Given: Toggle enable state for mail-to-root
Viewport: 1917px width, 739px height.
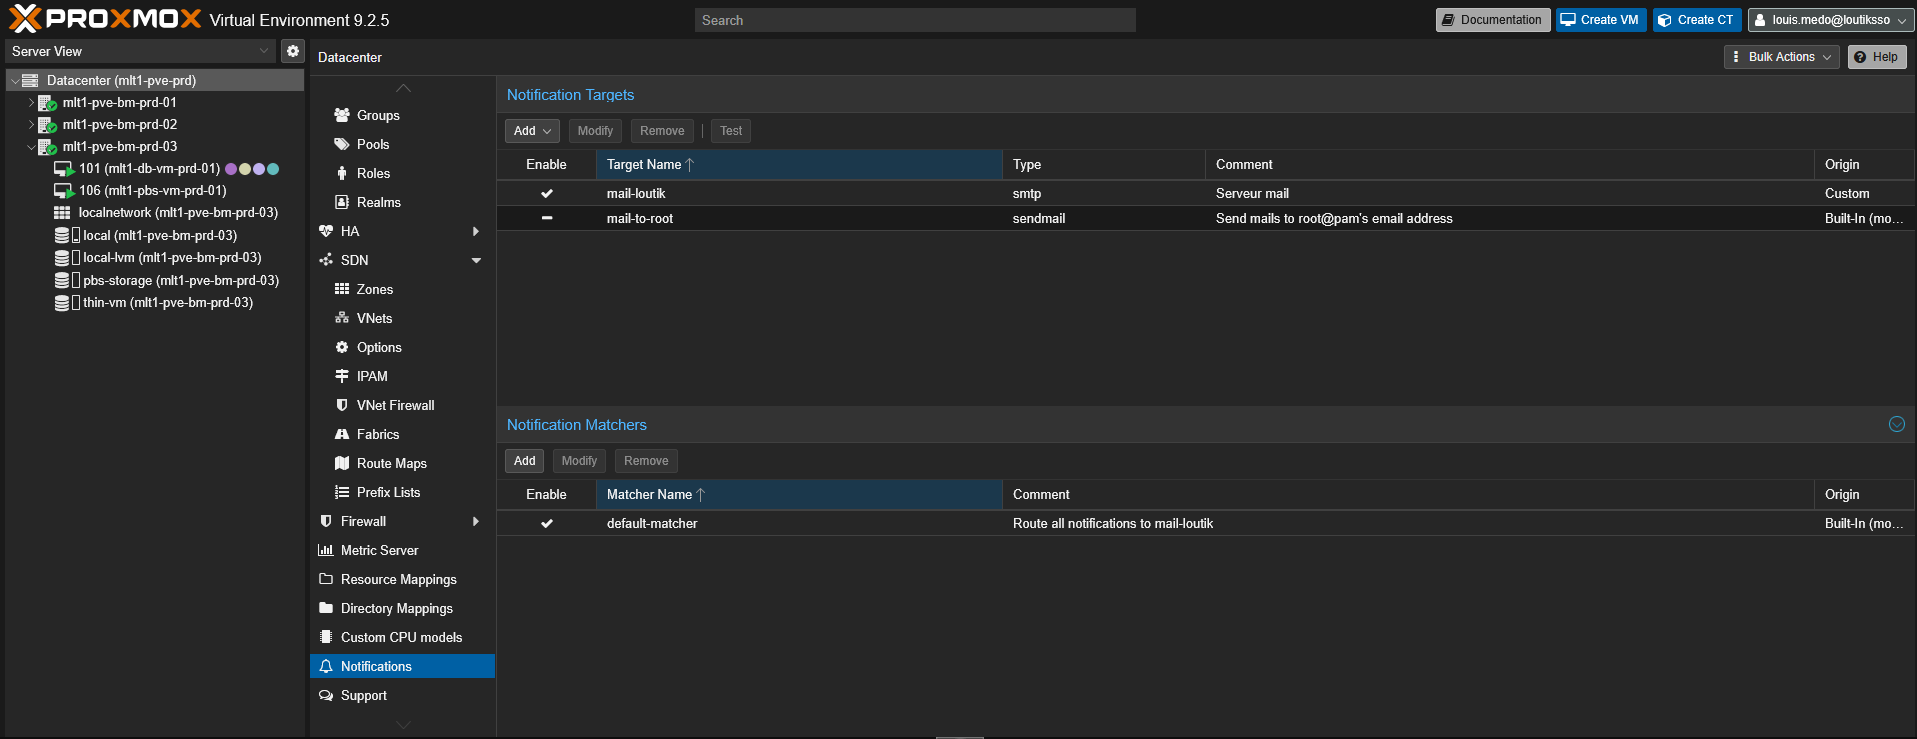Looking at the screenshot, I should click(x=547, y=218).
